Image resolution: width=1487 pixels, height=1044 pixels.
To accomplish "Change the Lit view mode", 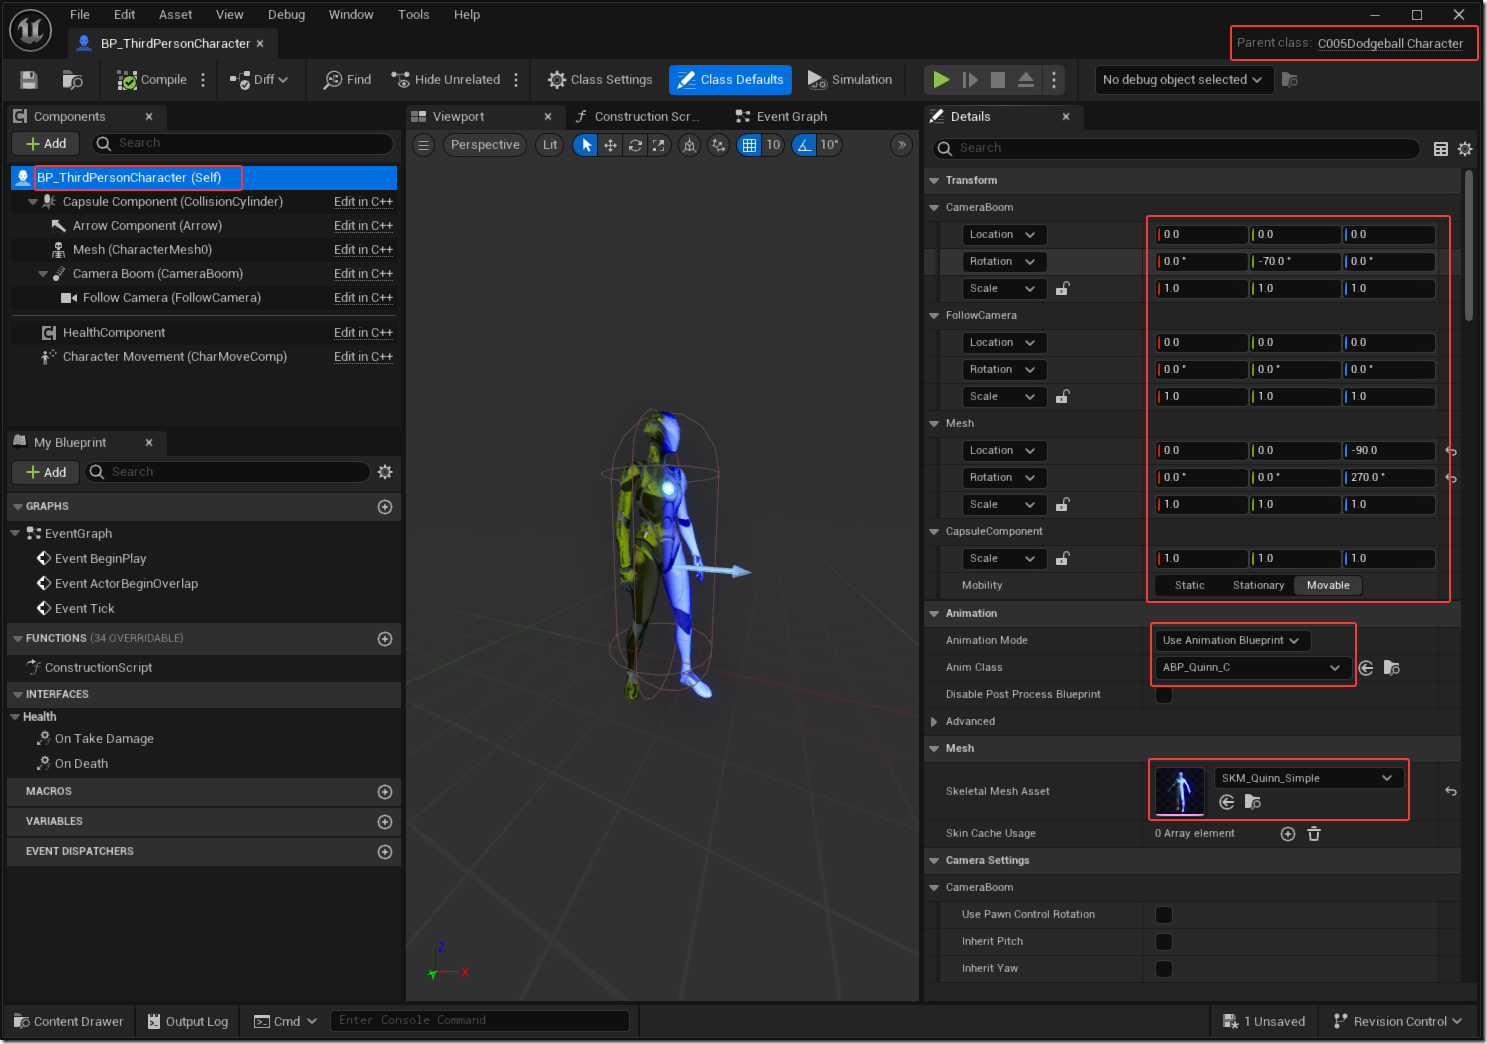I will (x=550, y=145).
